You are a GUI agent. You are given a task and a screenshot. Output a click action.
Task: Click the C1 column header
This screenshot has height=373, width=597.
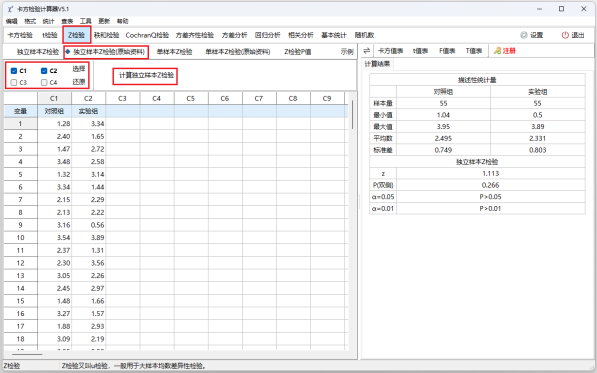pos(54,98)
